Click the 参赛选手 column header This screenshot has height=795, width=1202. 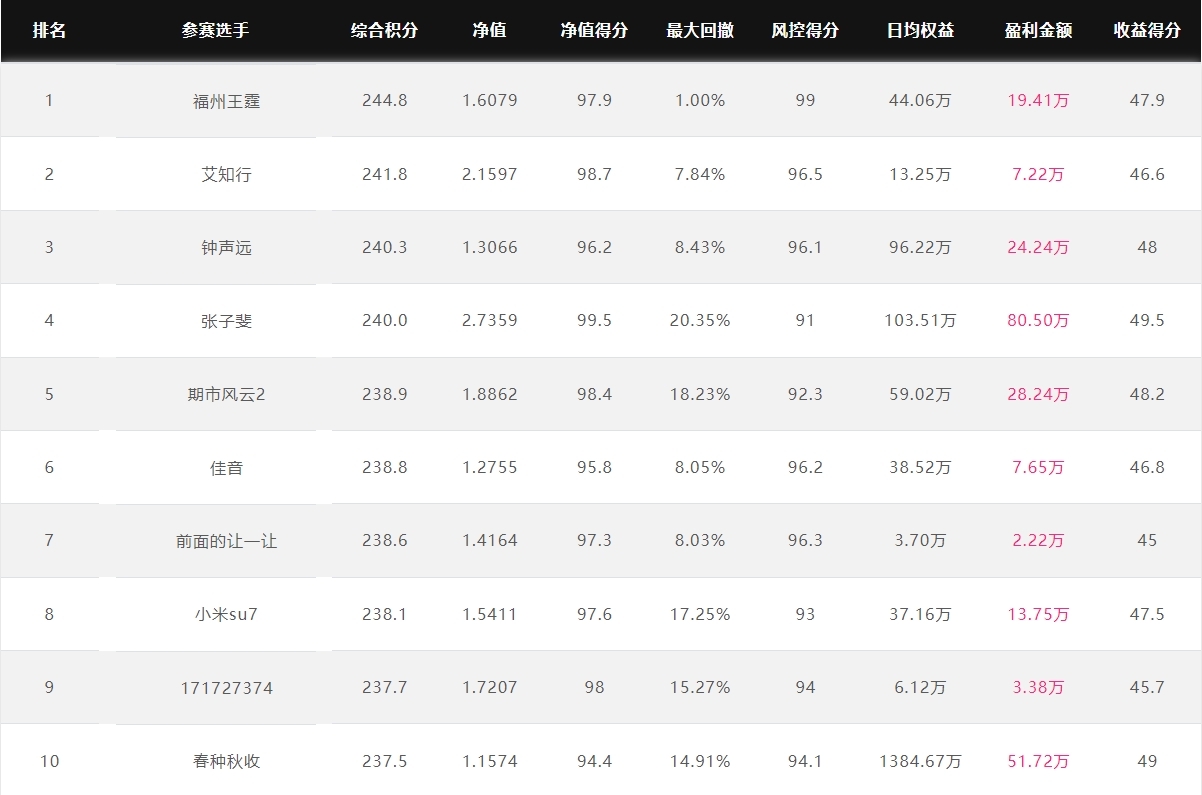(215, 30)
